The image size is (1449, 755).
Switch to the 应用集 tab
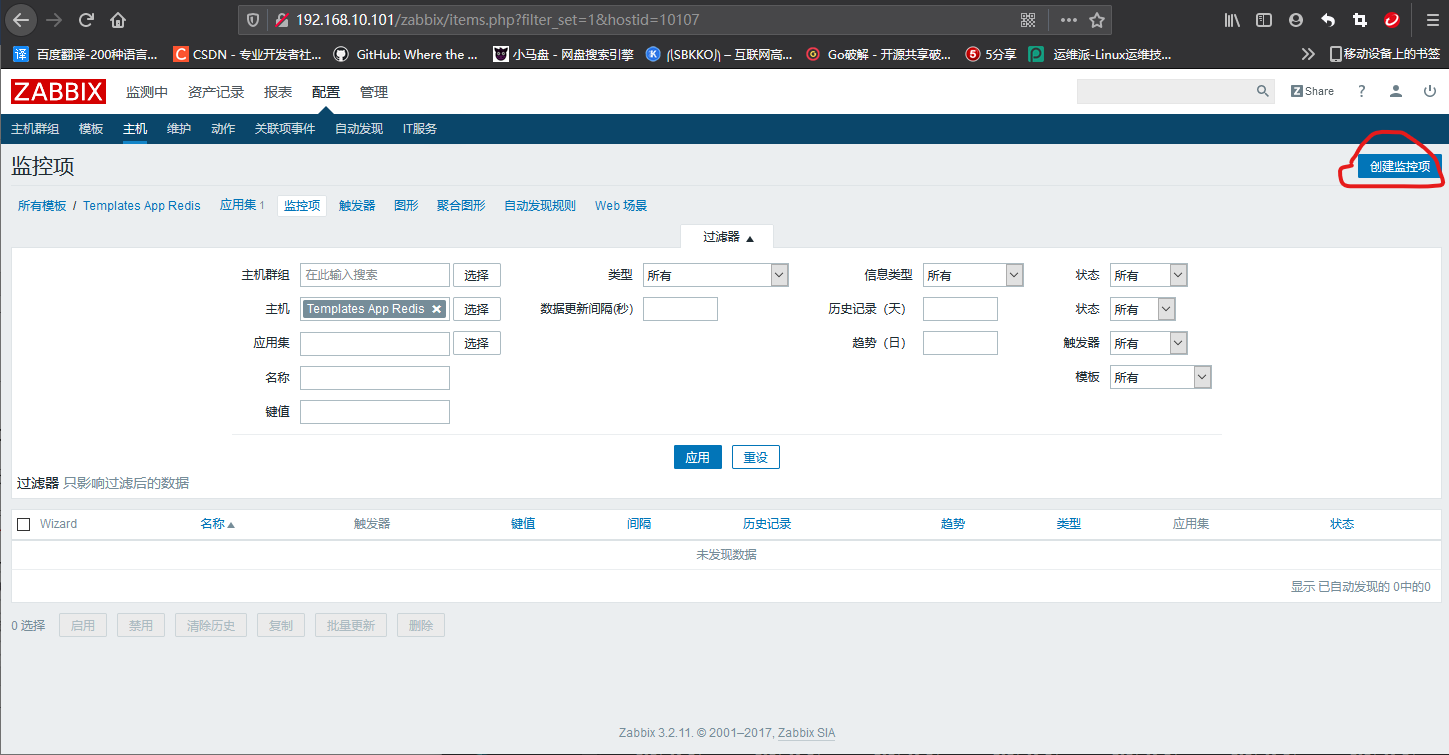click(x=242, y=206)
